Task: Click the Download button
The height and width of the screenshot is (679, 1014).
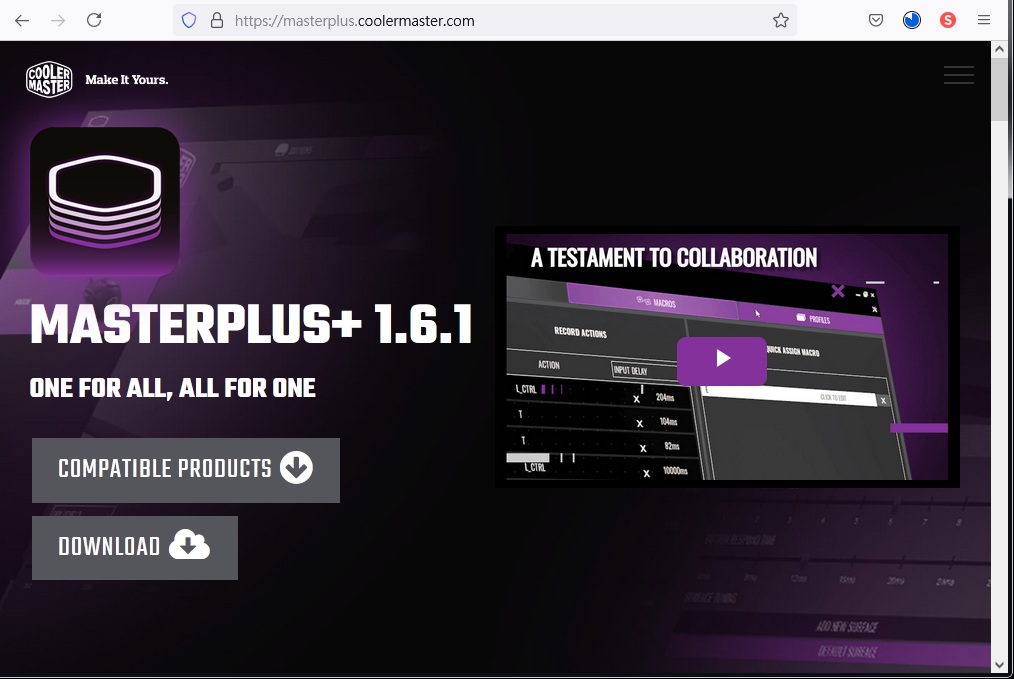Action: [135, 548]
